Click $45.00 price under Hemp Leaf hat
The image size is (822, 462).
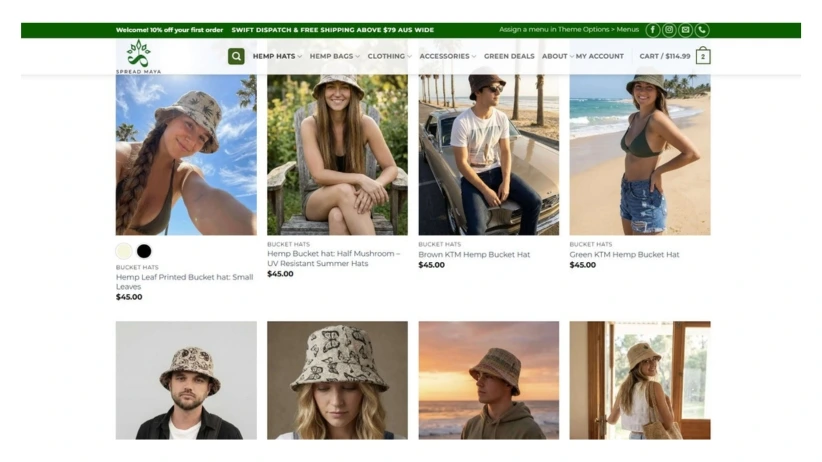[x=129, y=297]
